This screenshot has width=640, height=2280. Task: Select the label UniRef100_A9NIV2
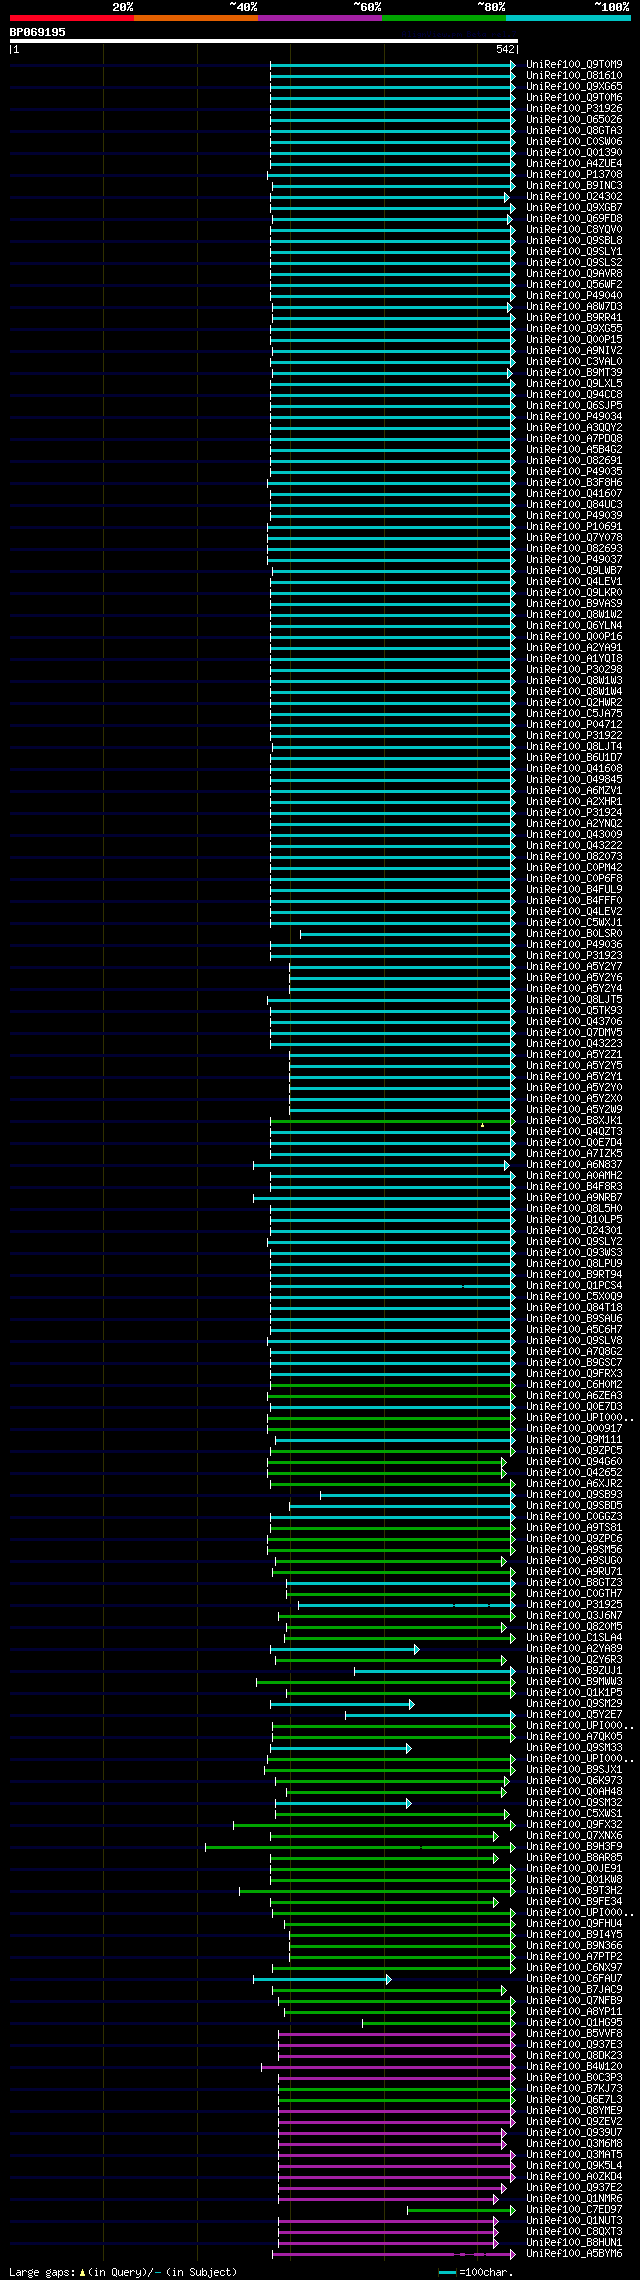(574, 351)
